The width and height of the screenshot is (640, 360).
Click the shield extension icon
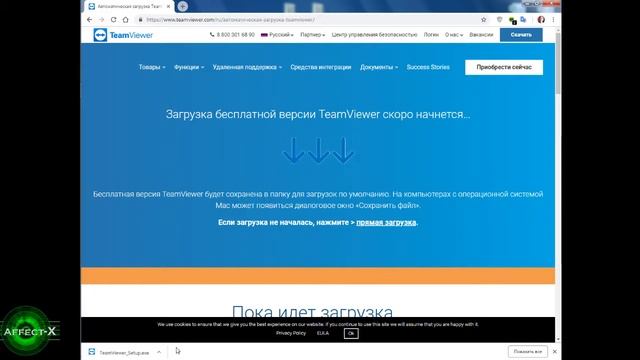[500, 20]
